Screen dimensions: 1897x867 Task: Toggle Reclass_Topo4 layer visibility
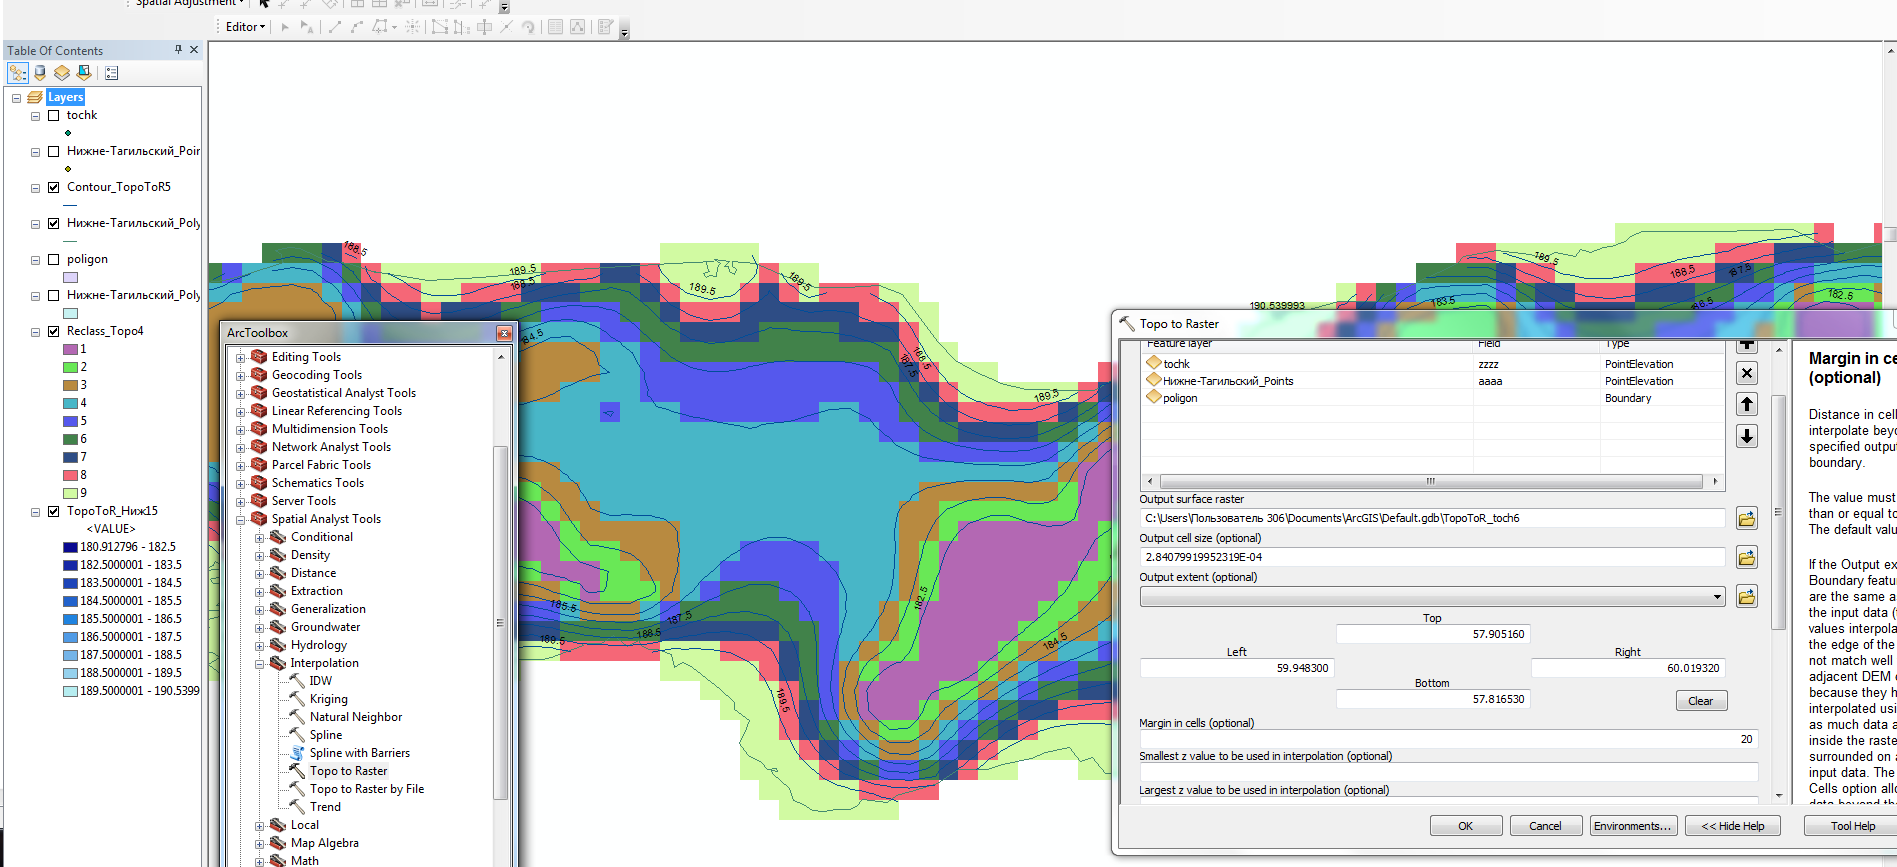pos(54,331)
